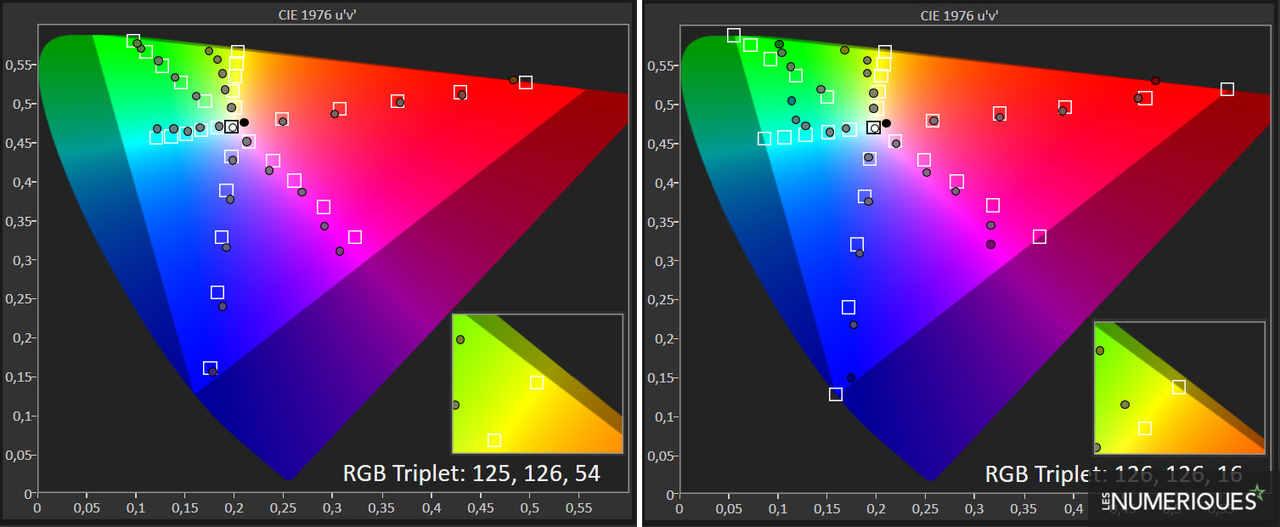
Task: Click the black dot beside right chart's white point
Action: [886, 123]
